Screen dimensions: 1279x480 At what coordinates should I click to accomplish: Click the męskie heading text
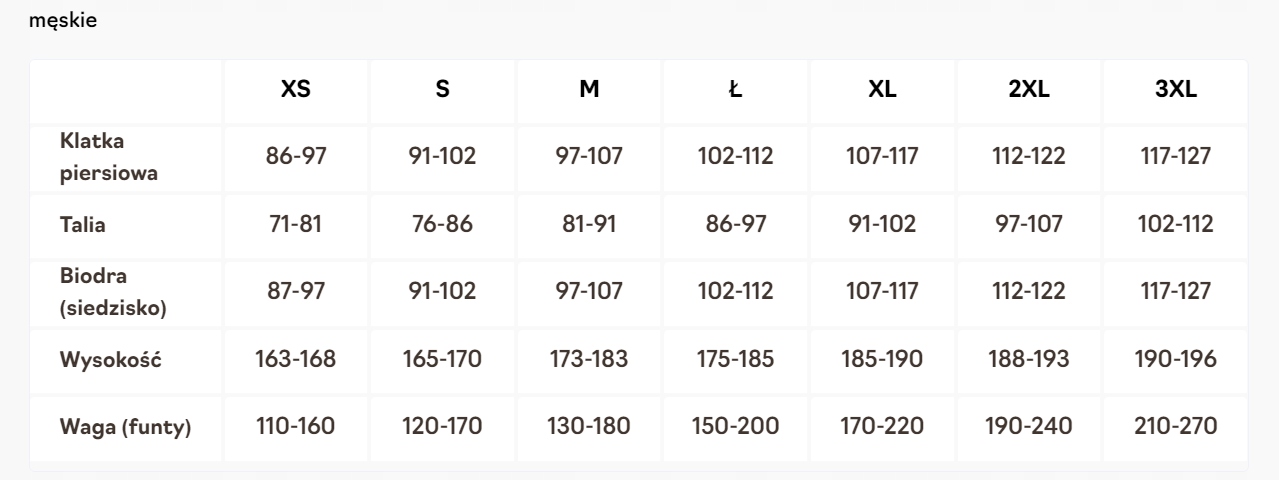64,20
